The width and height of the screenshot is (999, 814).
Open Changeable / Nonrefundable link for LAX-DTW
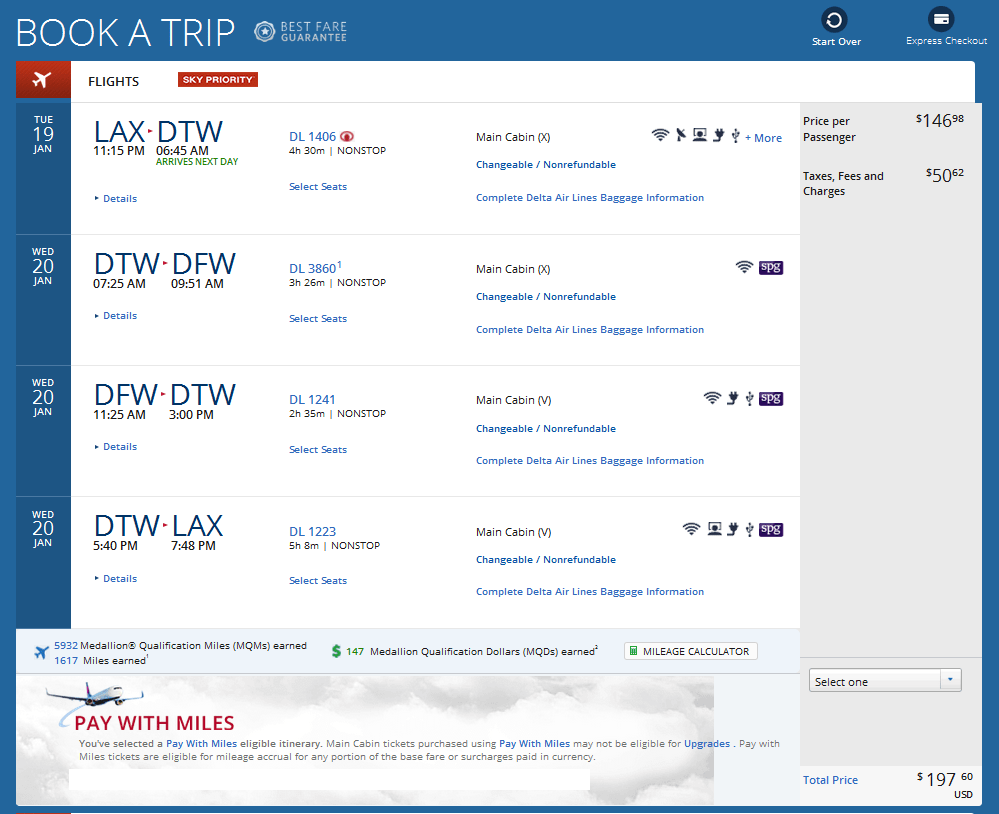click(x=546, y=165)
